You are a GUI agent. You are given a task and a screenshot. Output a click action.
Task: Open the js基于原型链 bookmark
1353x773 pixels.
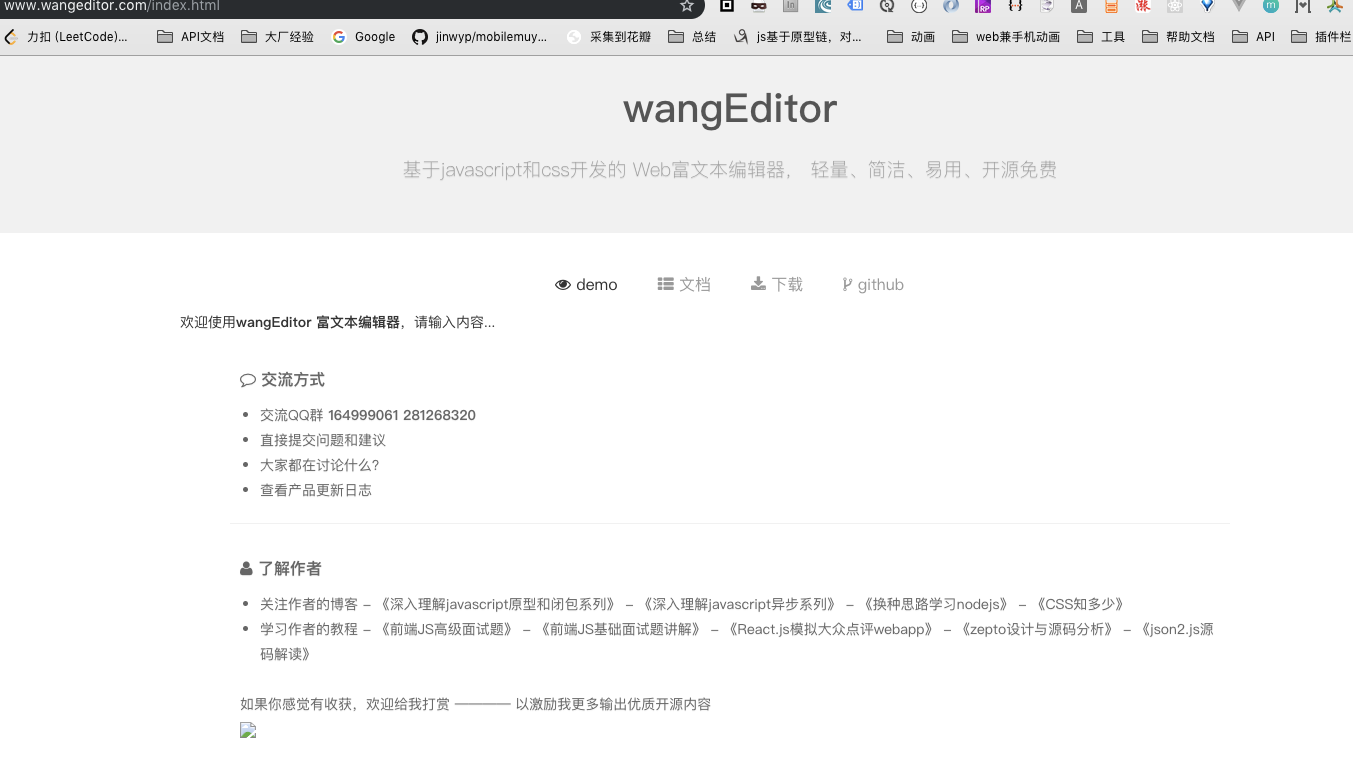tap(798, 37)
